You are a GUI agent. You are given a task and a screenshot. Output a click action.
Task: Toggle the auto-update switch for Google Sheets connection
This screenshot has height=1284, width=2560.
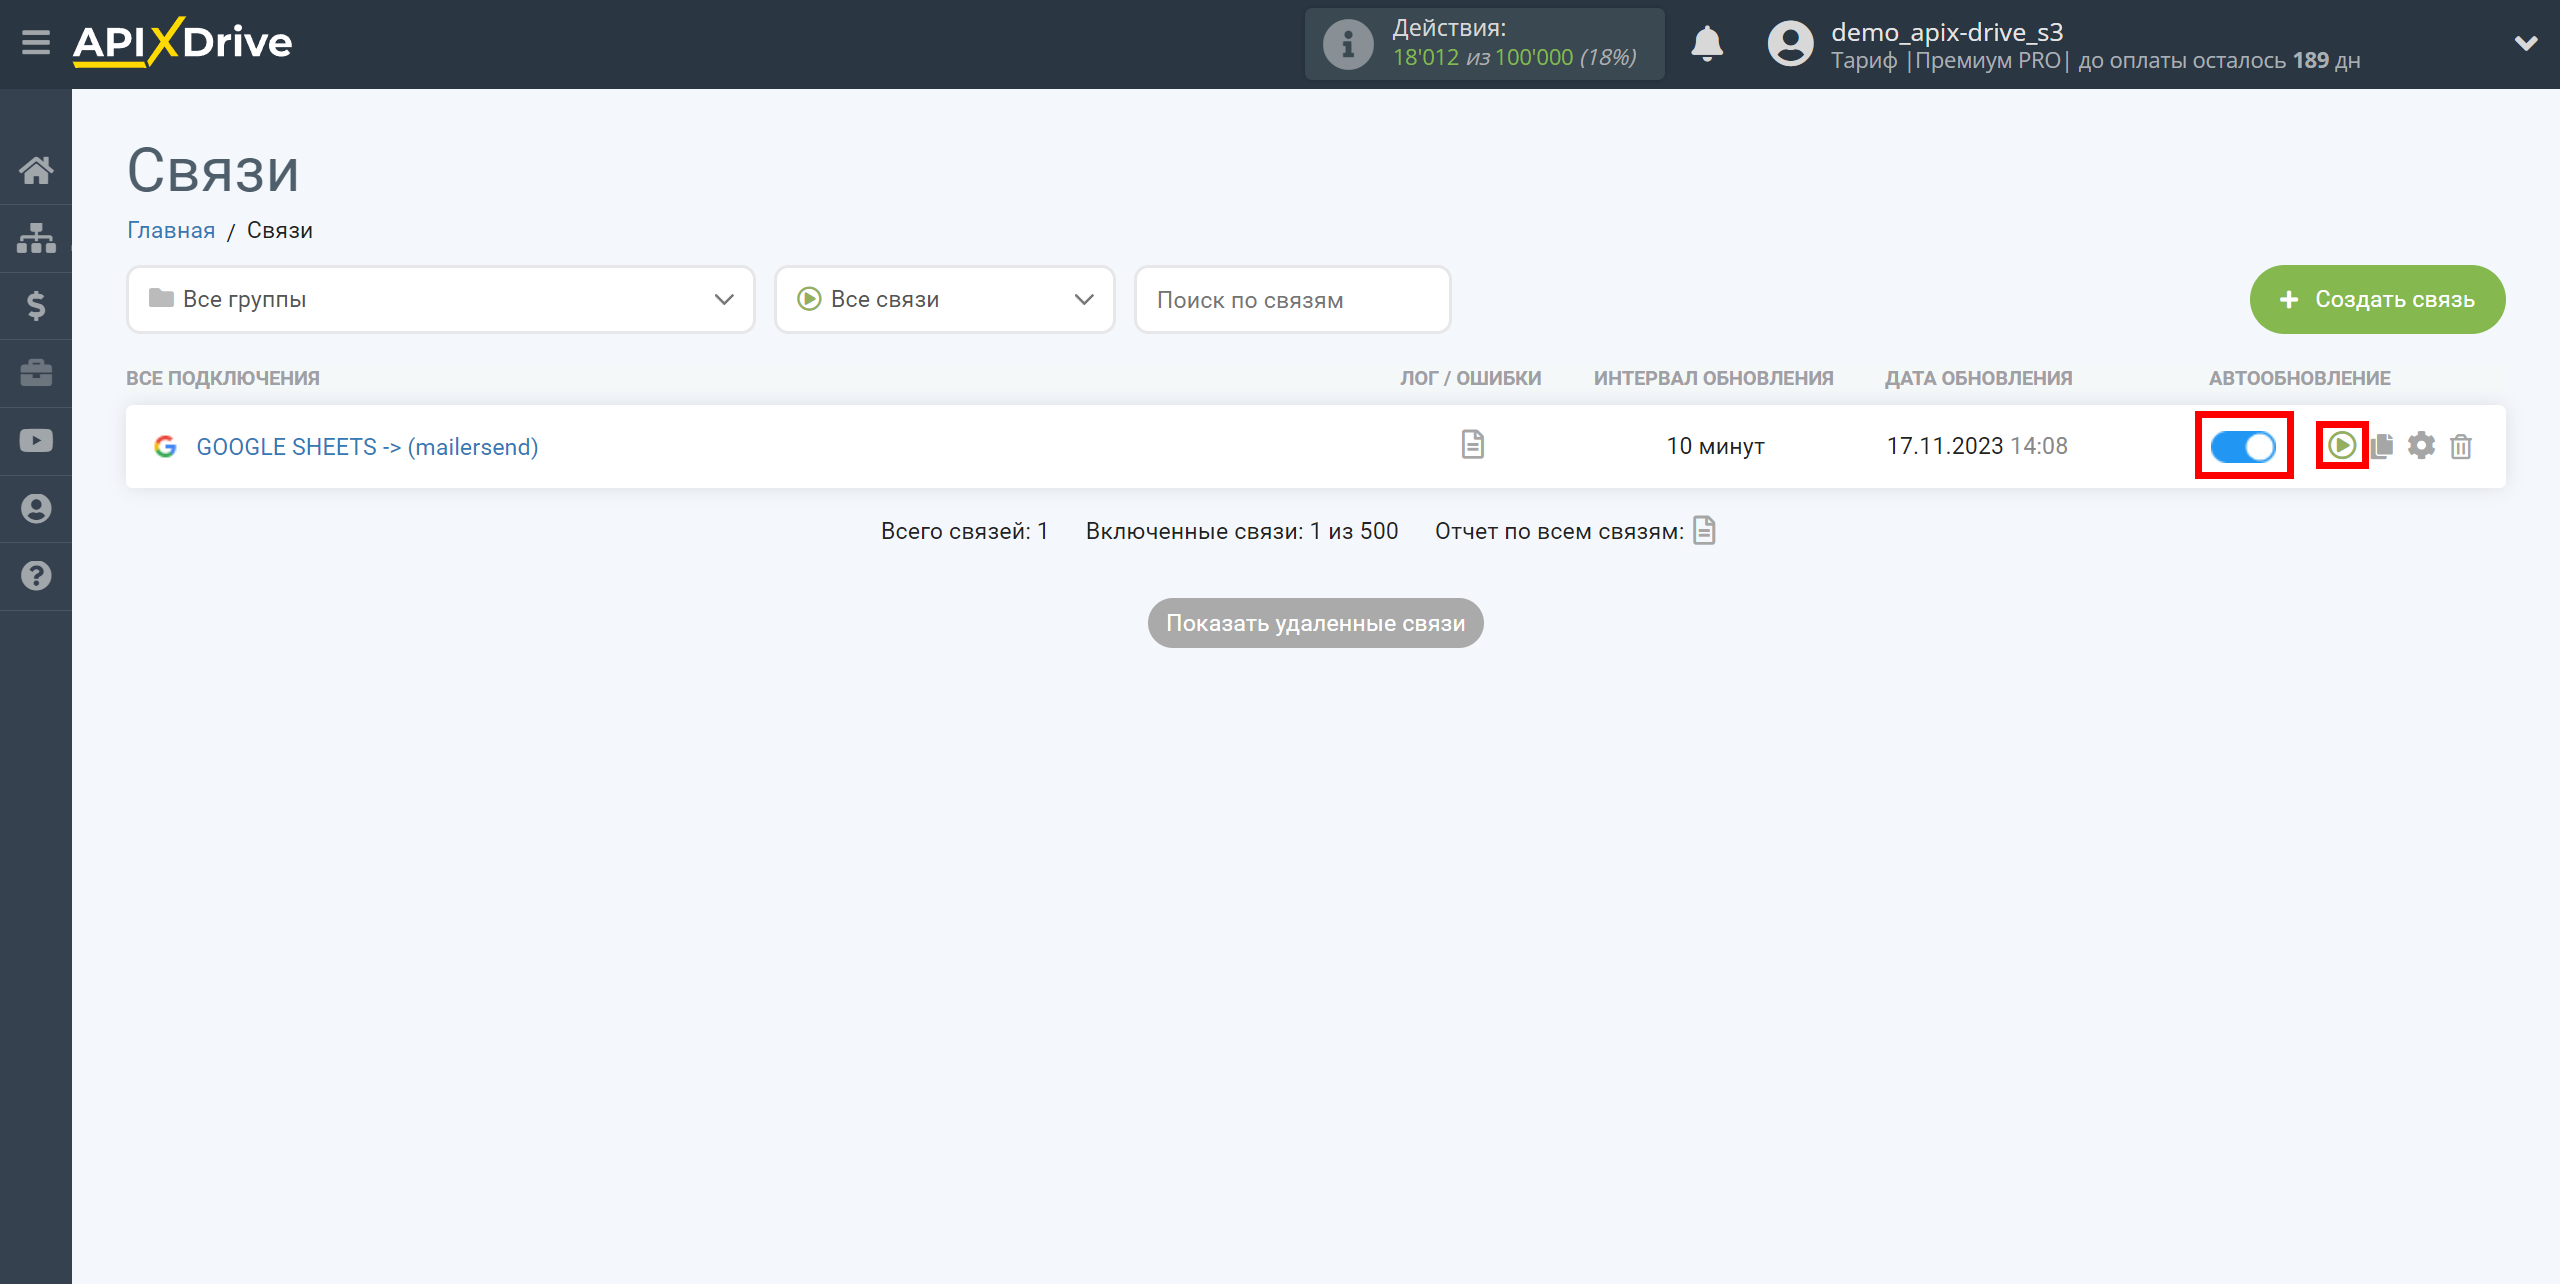pos(2242,445)
